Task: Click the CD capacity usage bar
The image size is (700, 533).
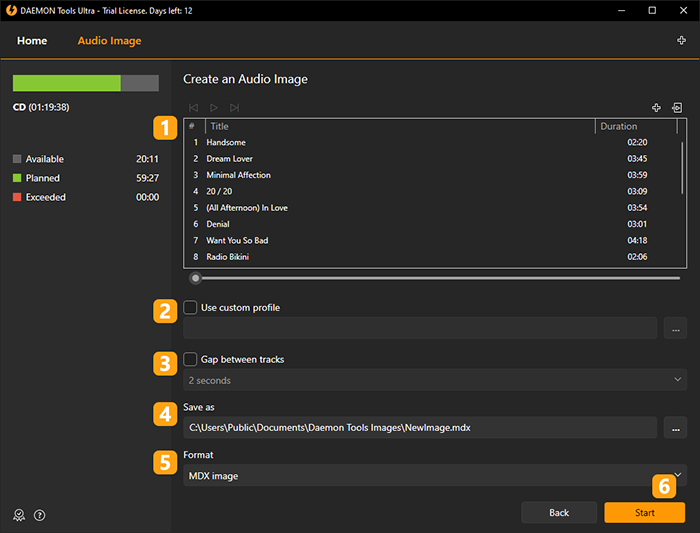Action: tap(86, 83)
